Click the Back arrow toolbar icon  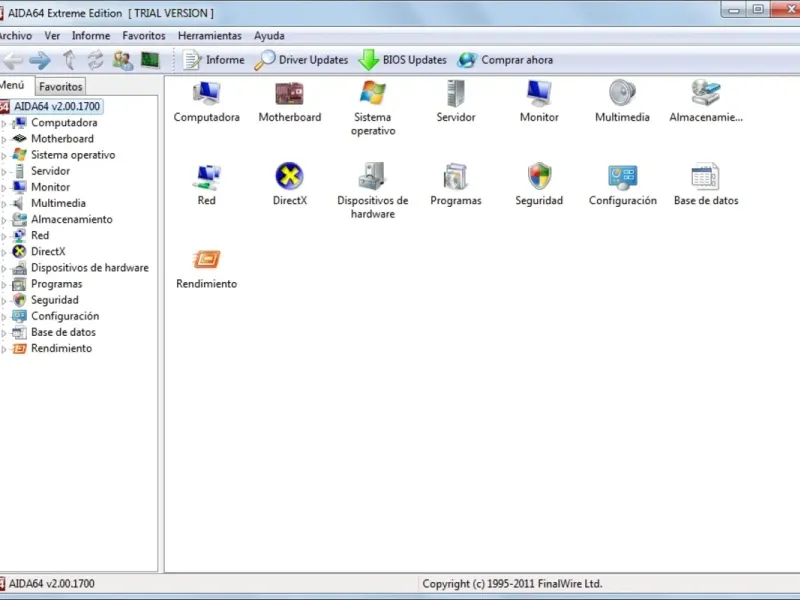pyautogui.click(x=12, y=60)
